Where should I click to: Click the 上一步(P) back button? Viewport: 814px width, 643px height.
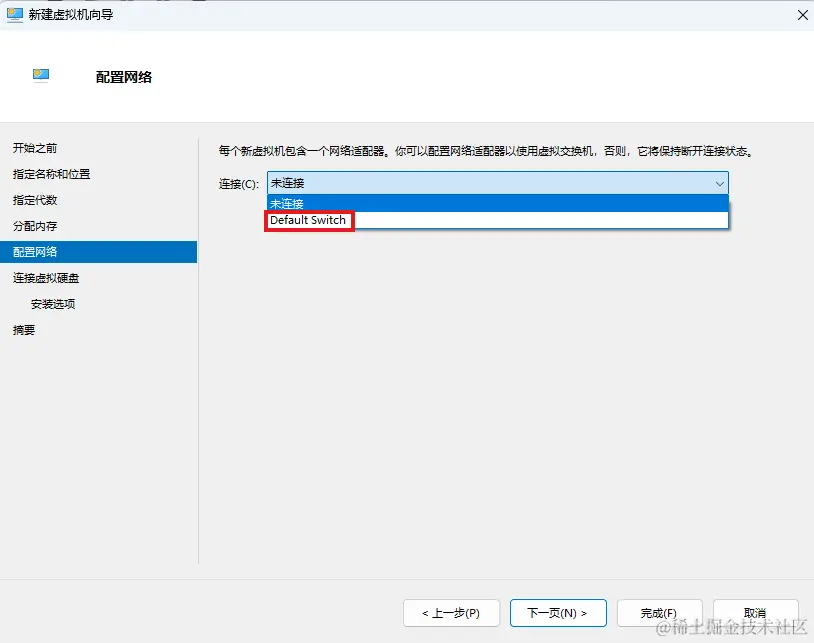coord(451,613)
